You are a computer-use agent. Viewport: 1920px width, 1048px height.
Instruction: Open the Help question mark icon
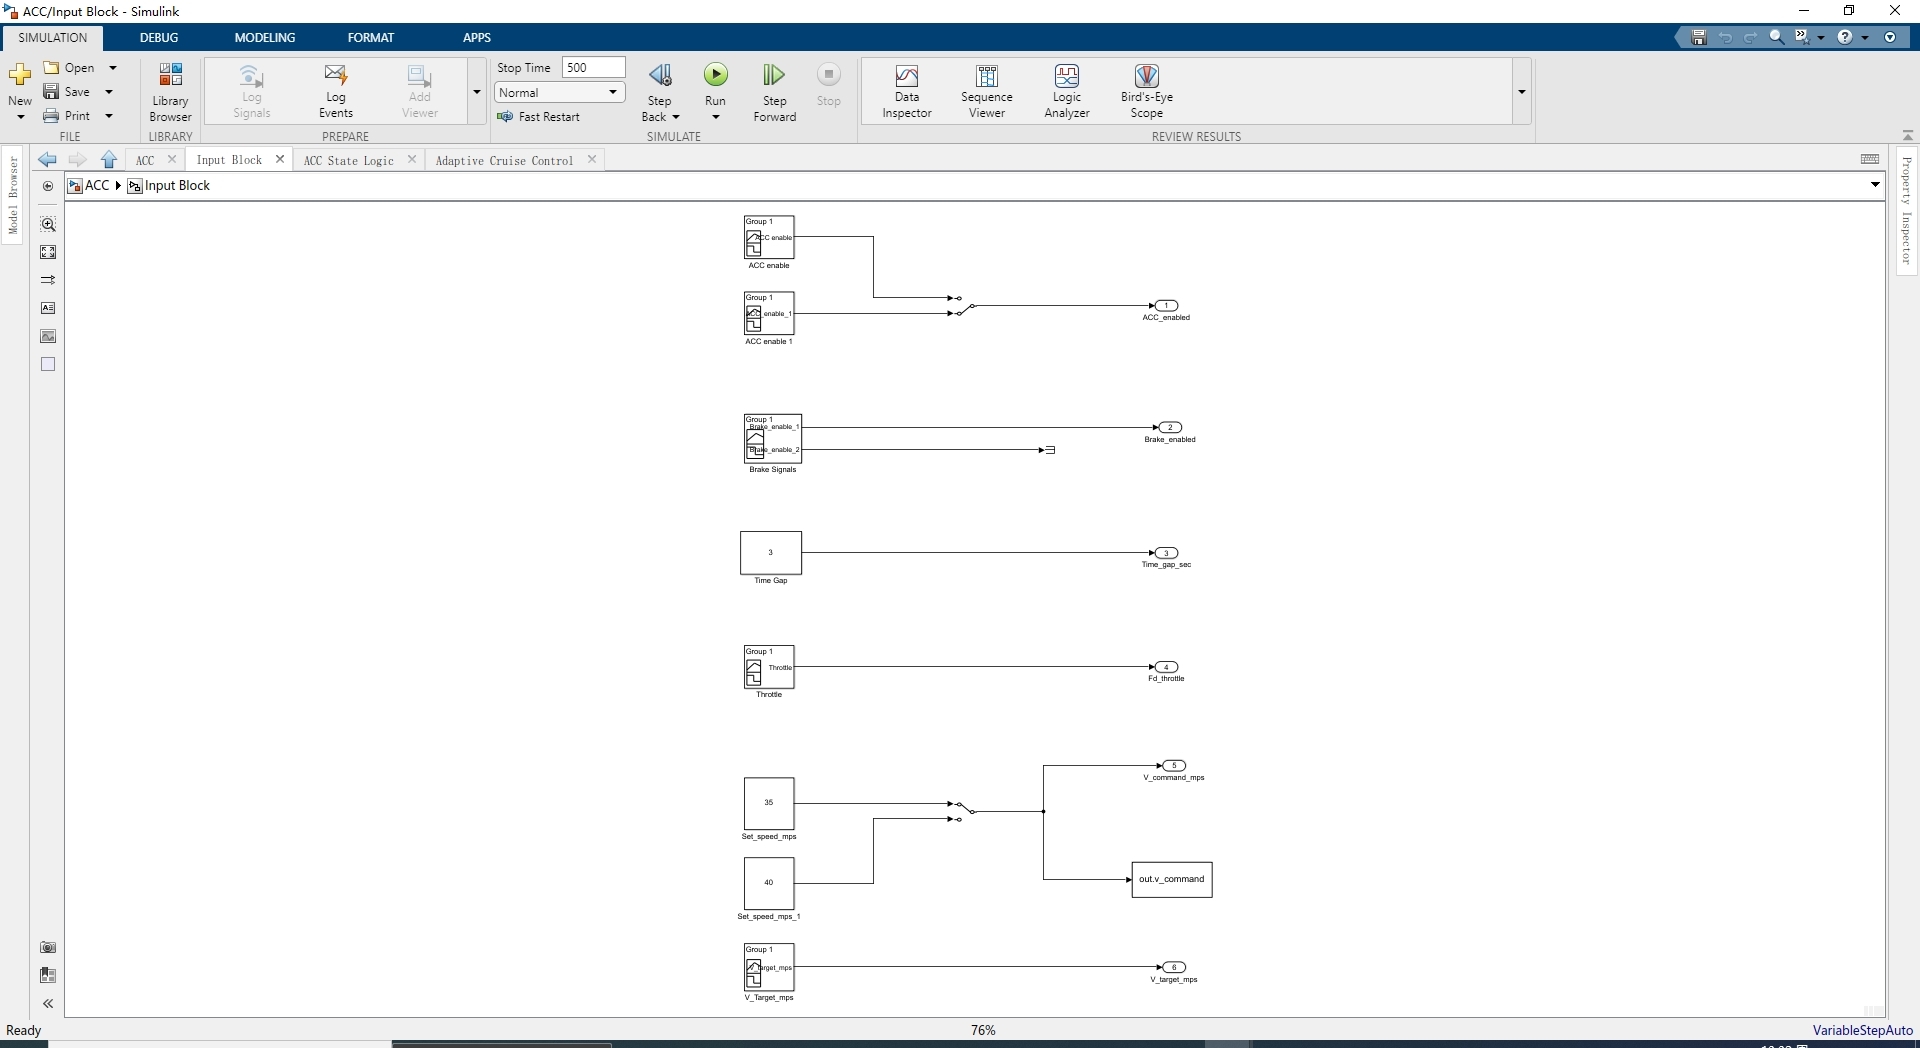point(1845,37)
